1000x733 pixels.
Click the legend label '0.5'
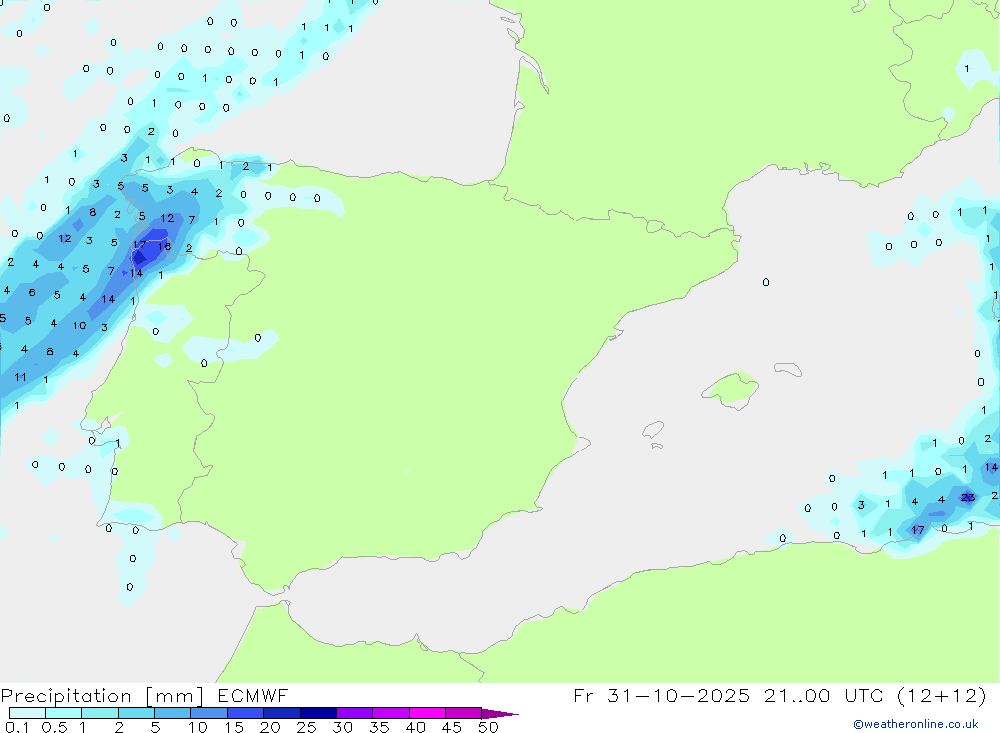[54, 727]
